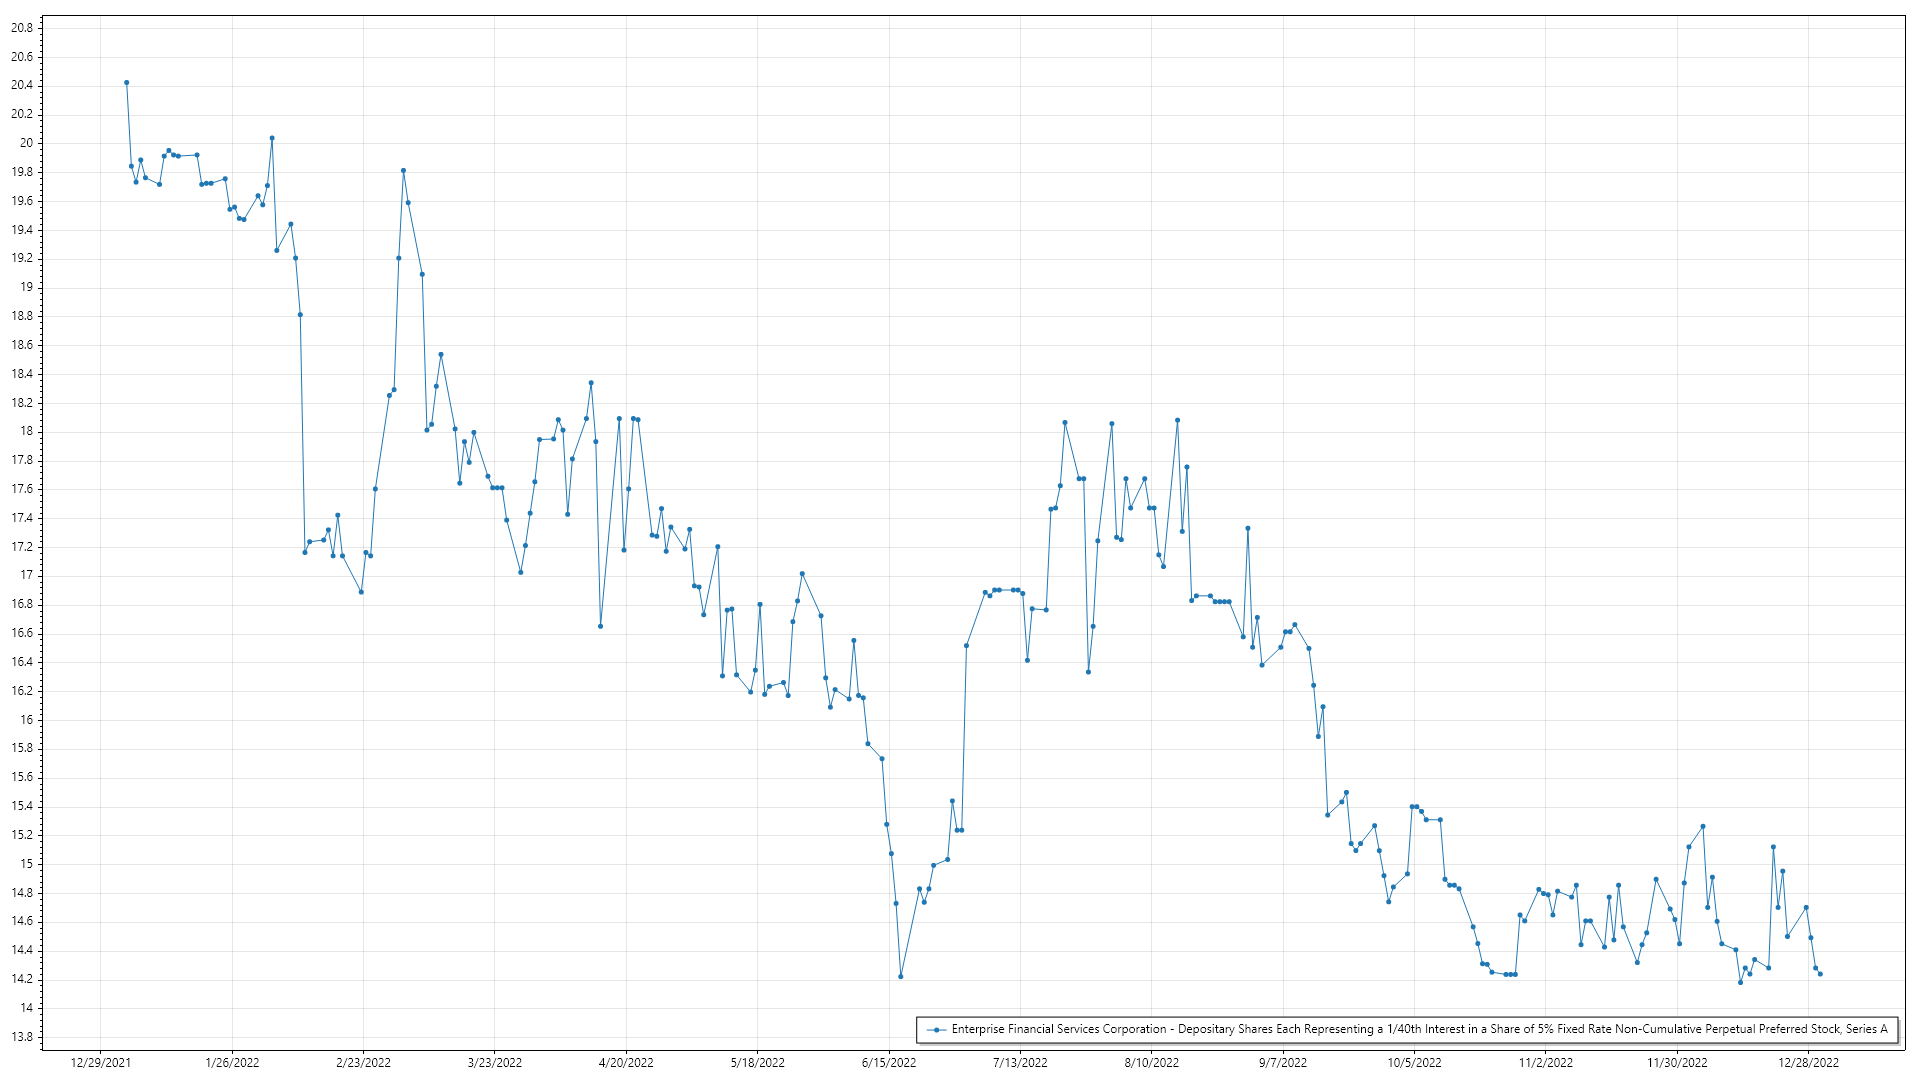This screenshot has width=1920, height=1080.
Task: Click the 11/30/2022 x-axis date label
Action: [1677, 1063]
